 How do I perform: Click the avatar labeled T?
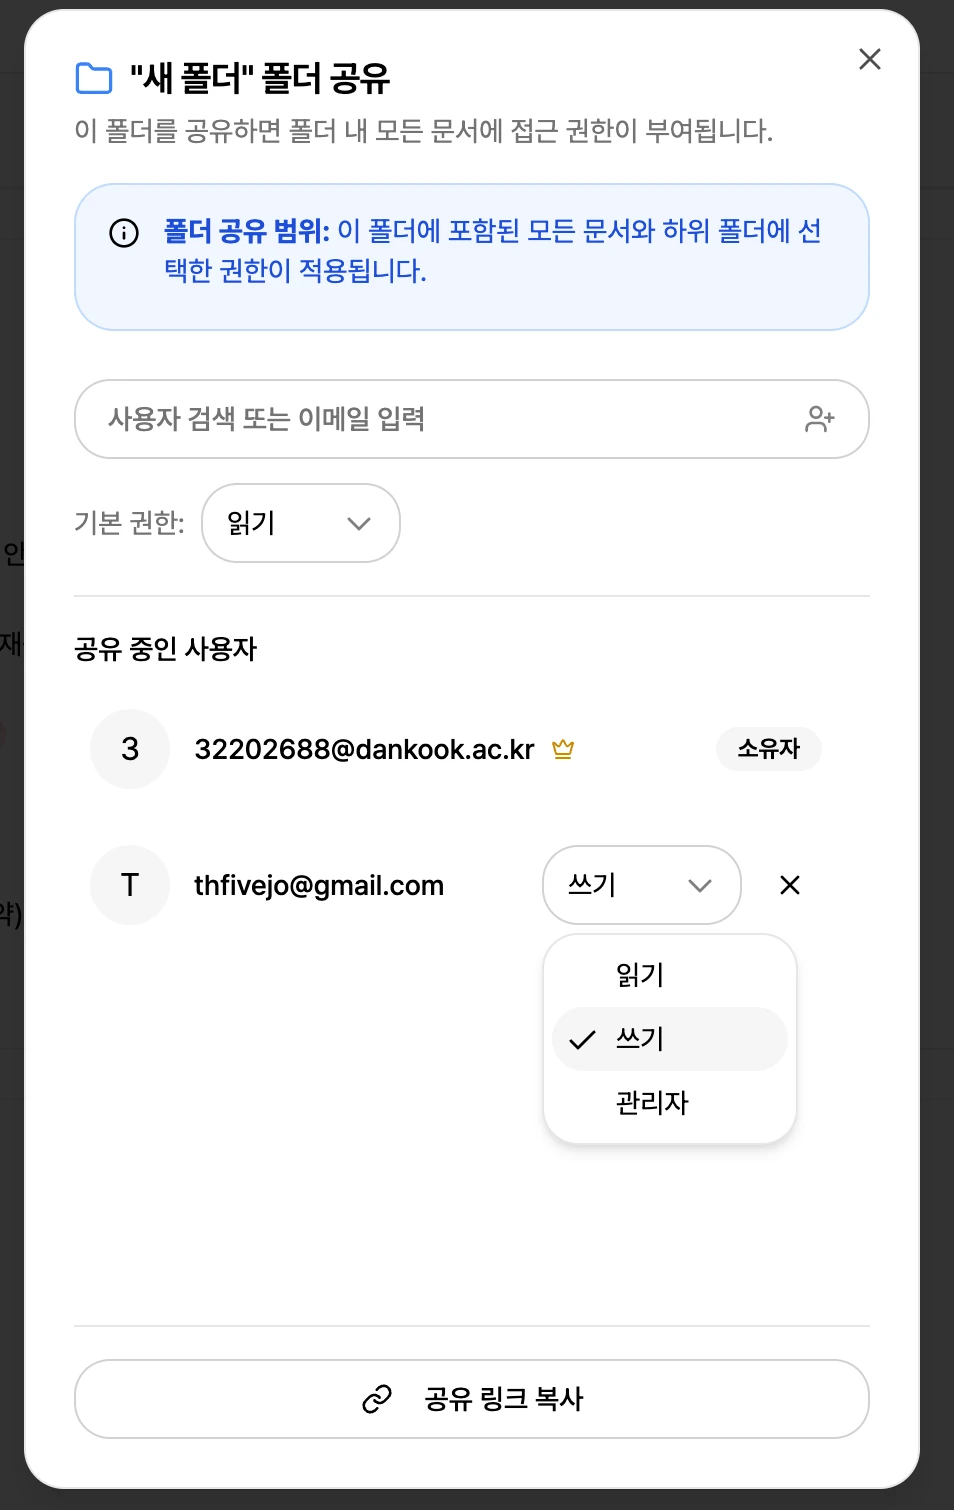(130, 885)
